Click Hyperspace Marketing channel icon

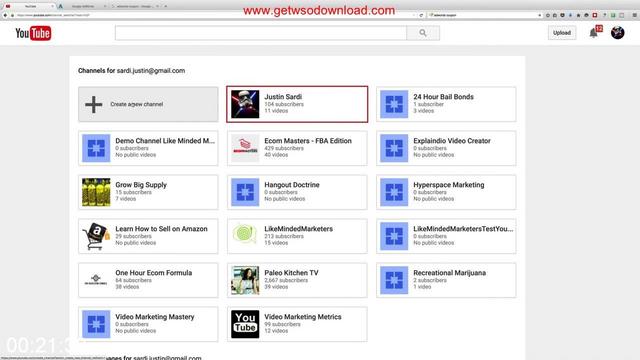tap(394, 192)
